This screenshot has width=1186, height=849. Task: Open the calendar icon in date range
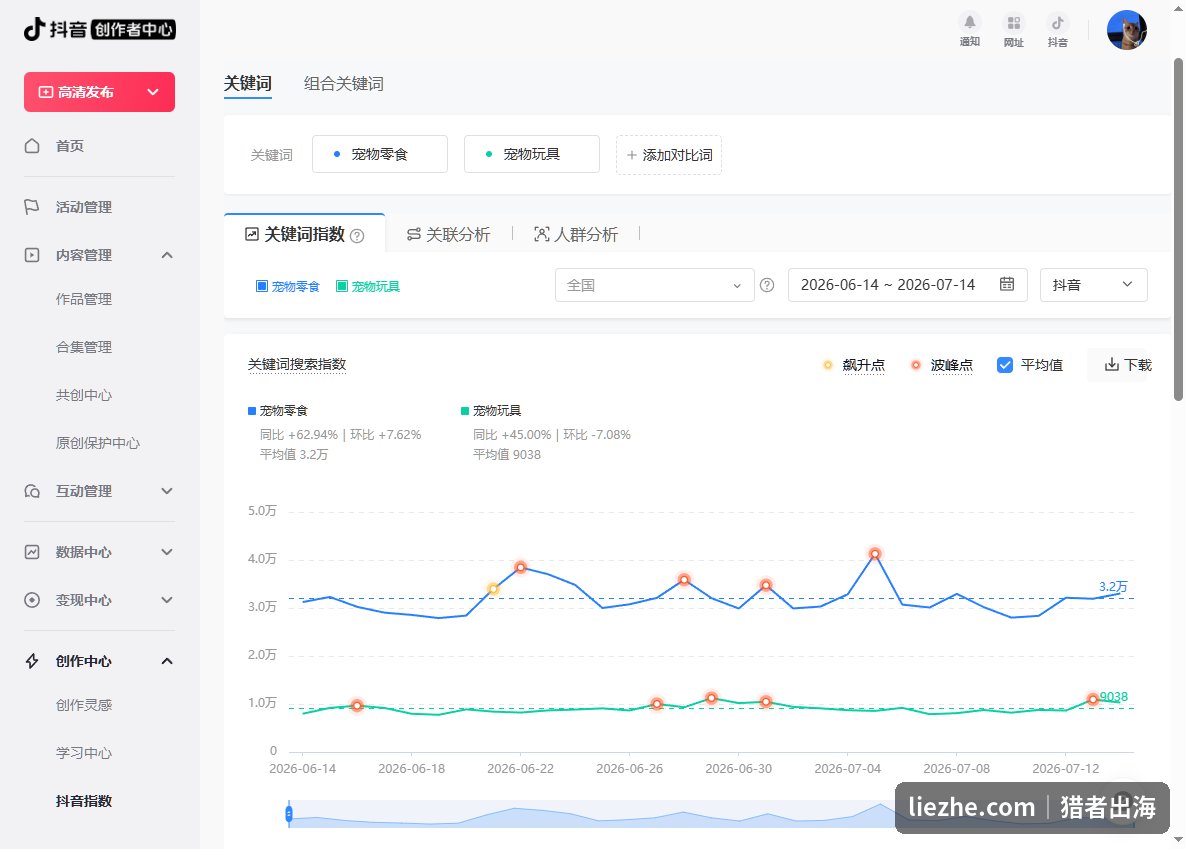1007,285
